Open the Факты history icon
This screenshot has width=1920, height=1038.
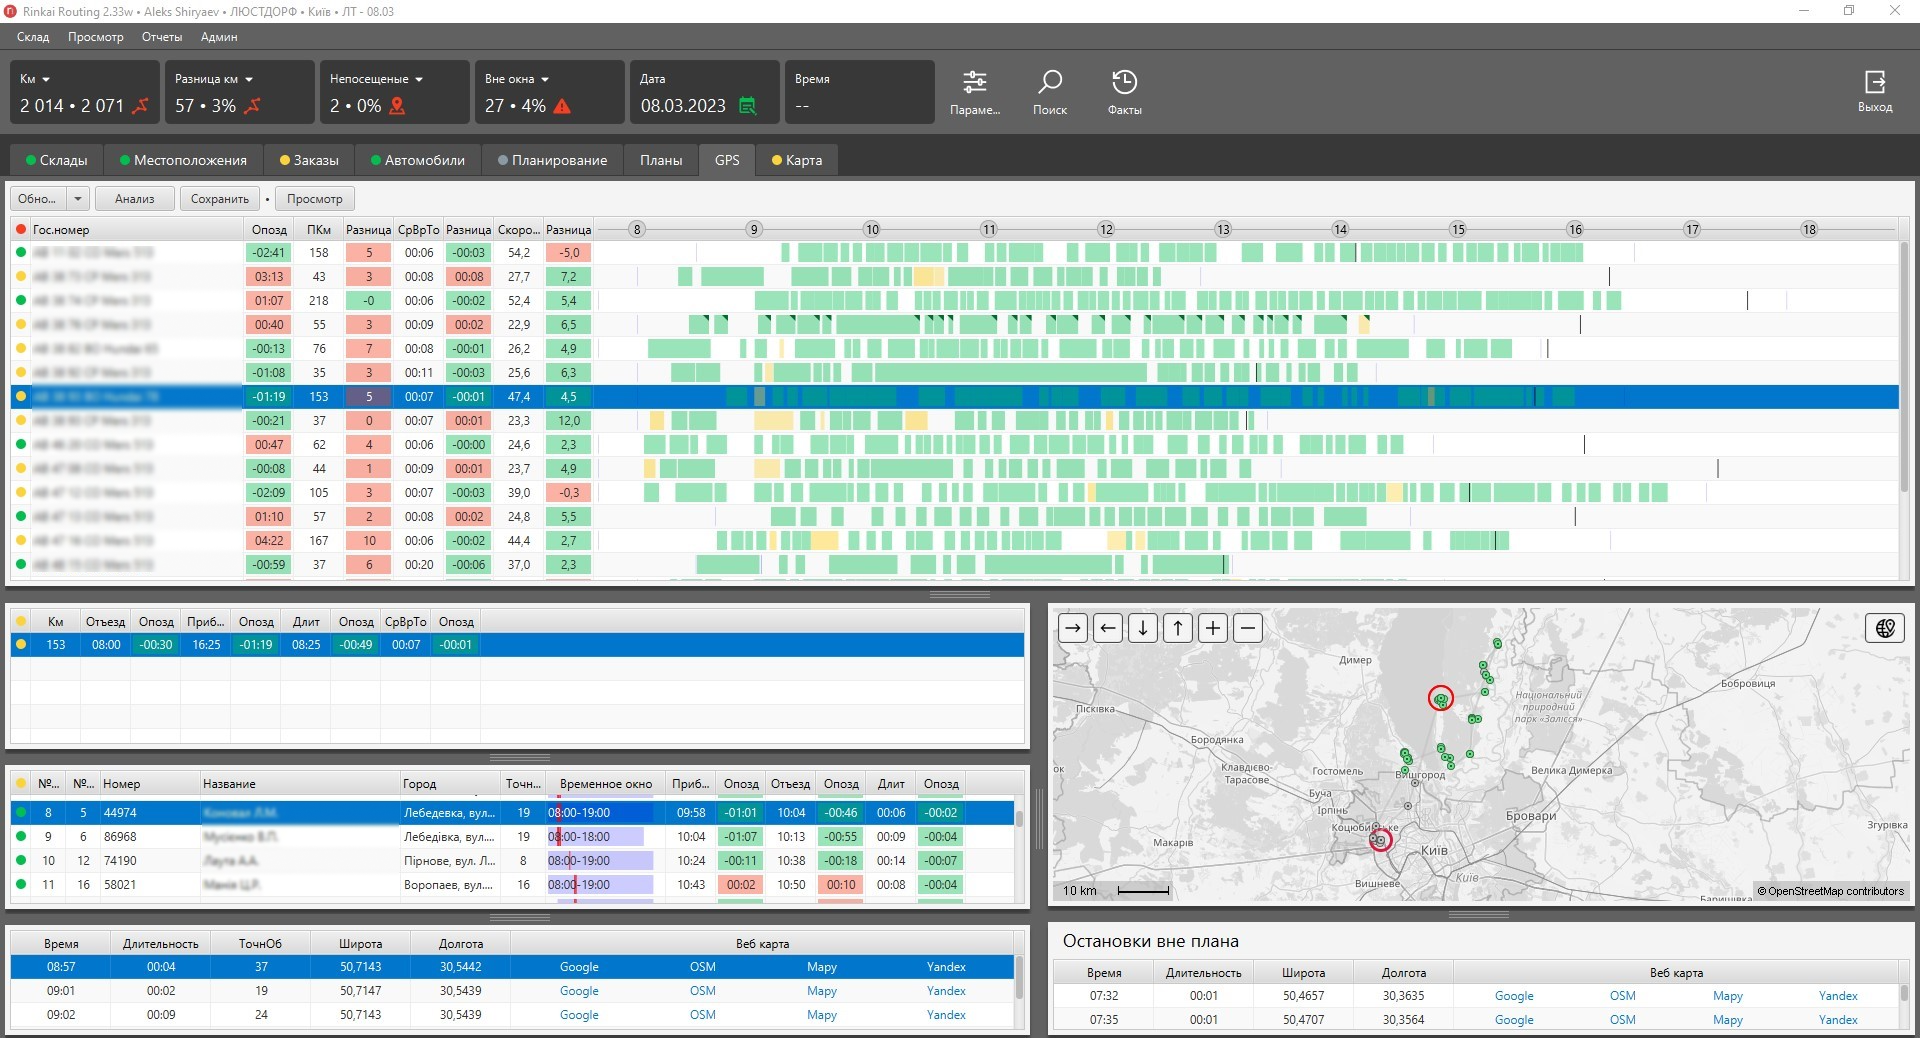click(x=1124, y=84)
